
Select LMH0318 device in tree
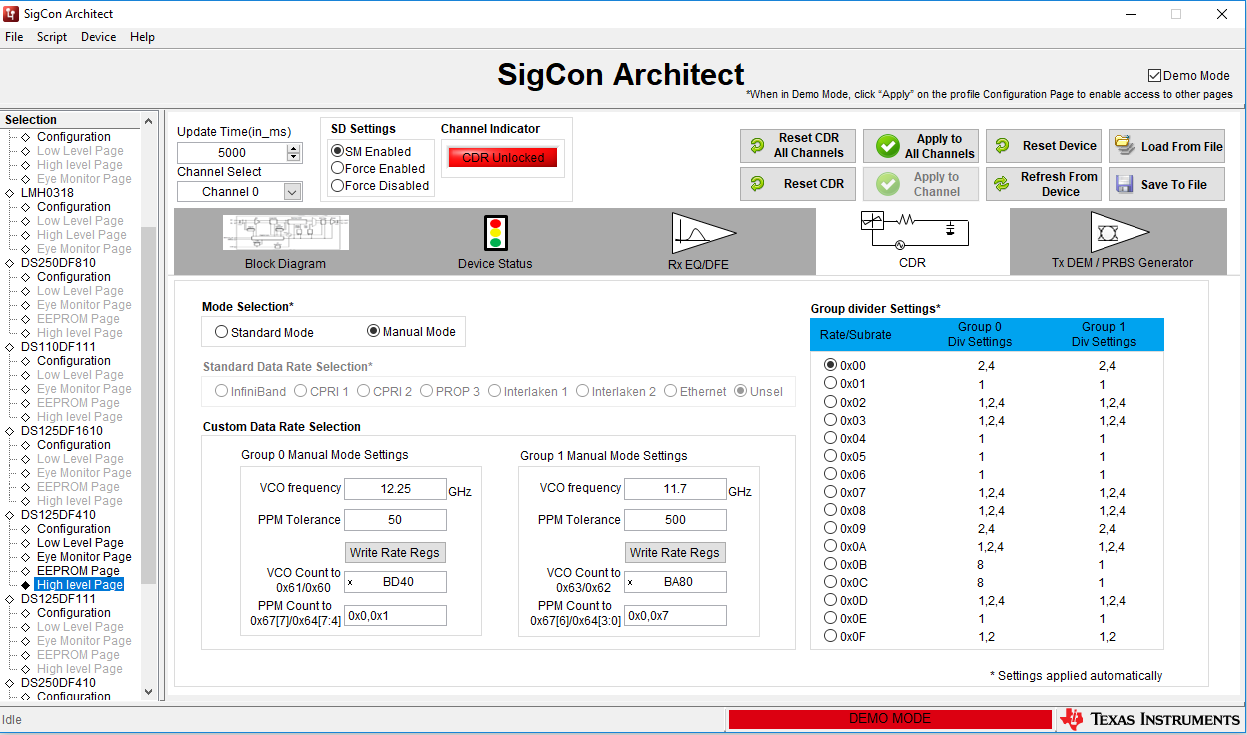point(47,193)
